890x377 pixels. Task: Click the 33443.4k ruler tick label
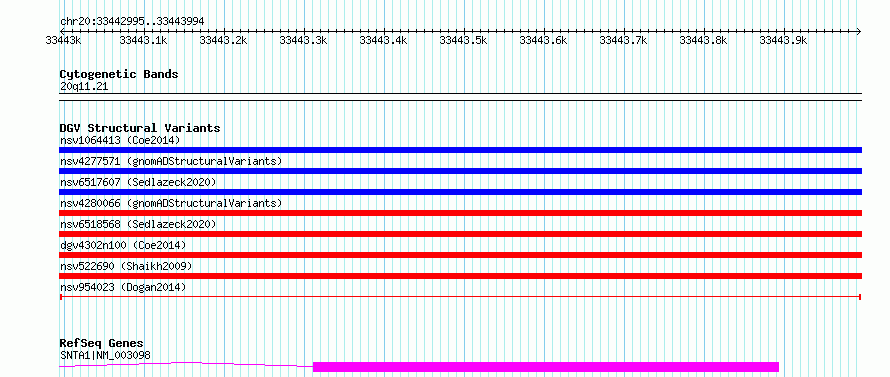tap(384, 40)
